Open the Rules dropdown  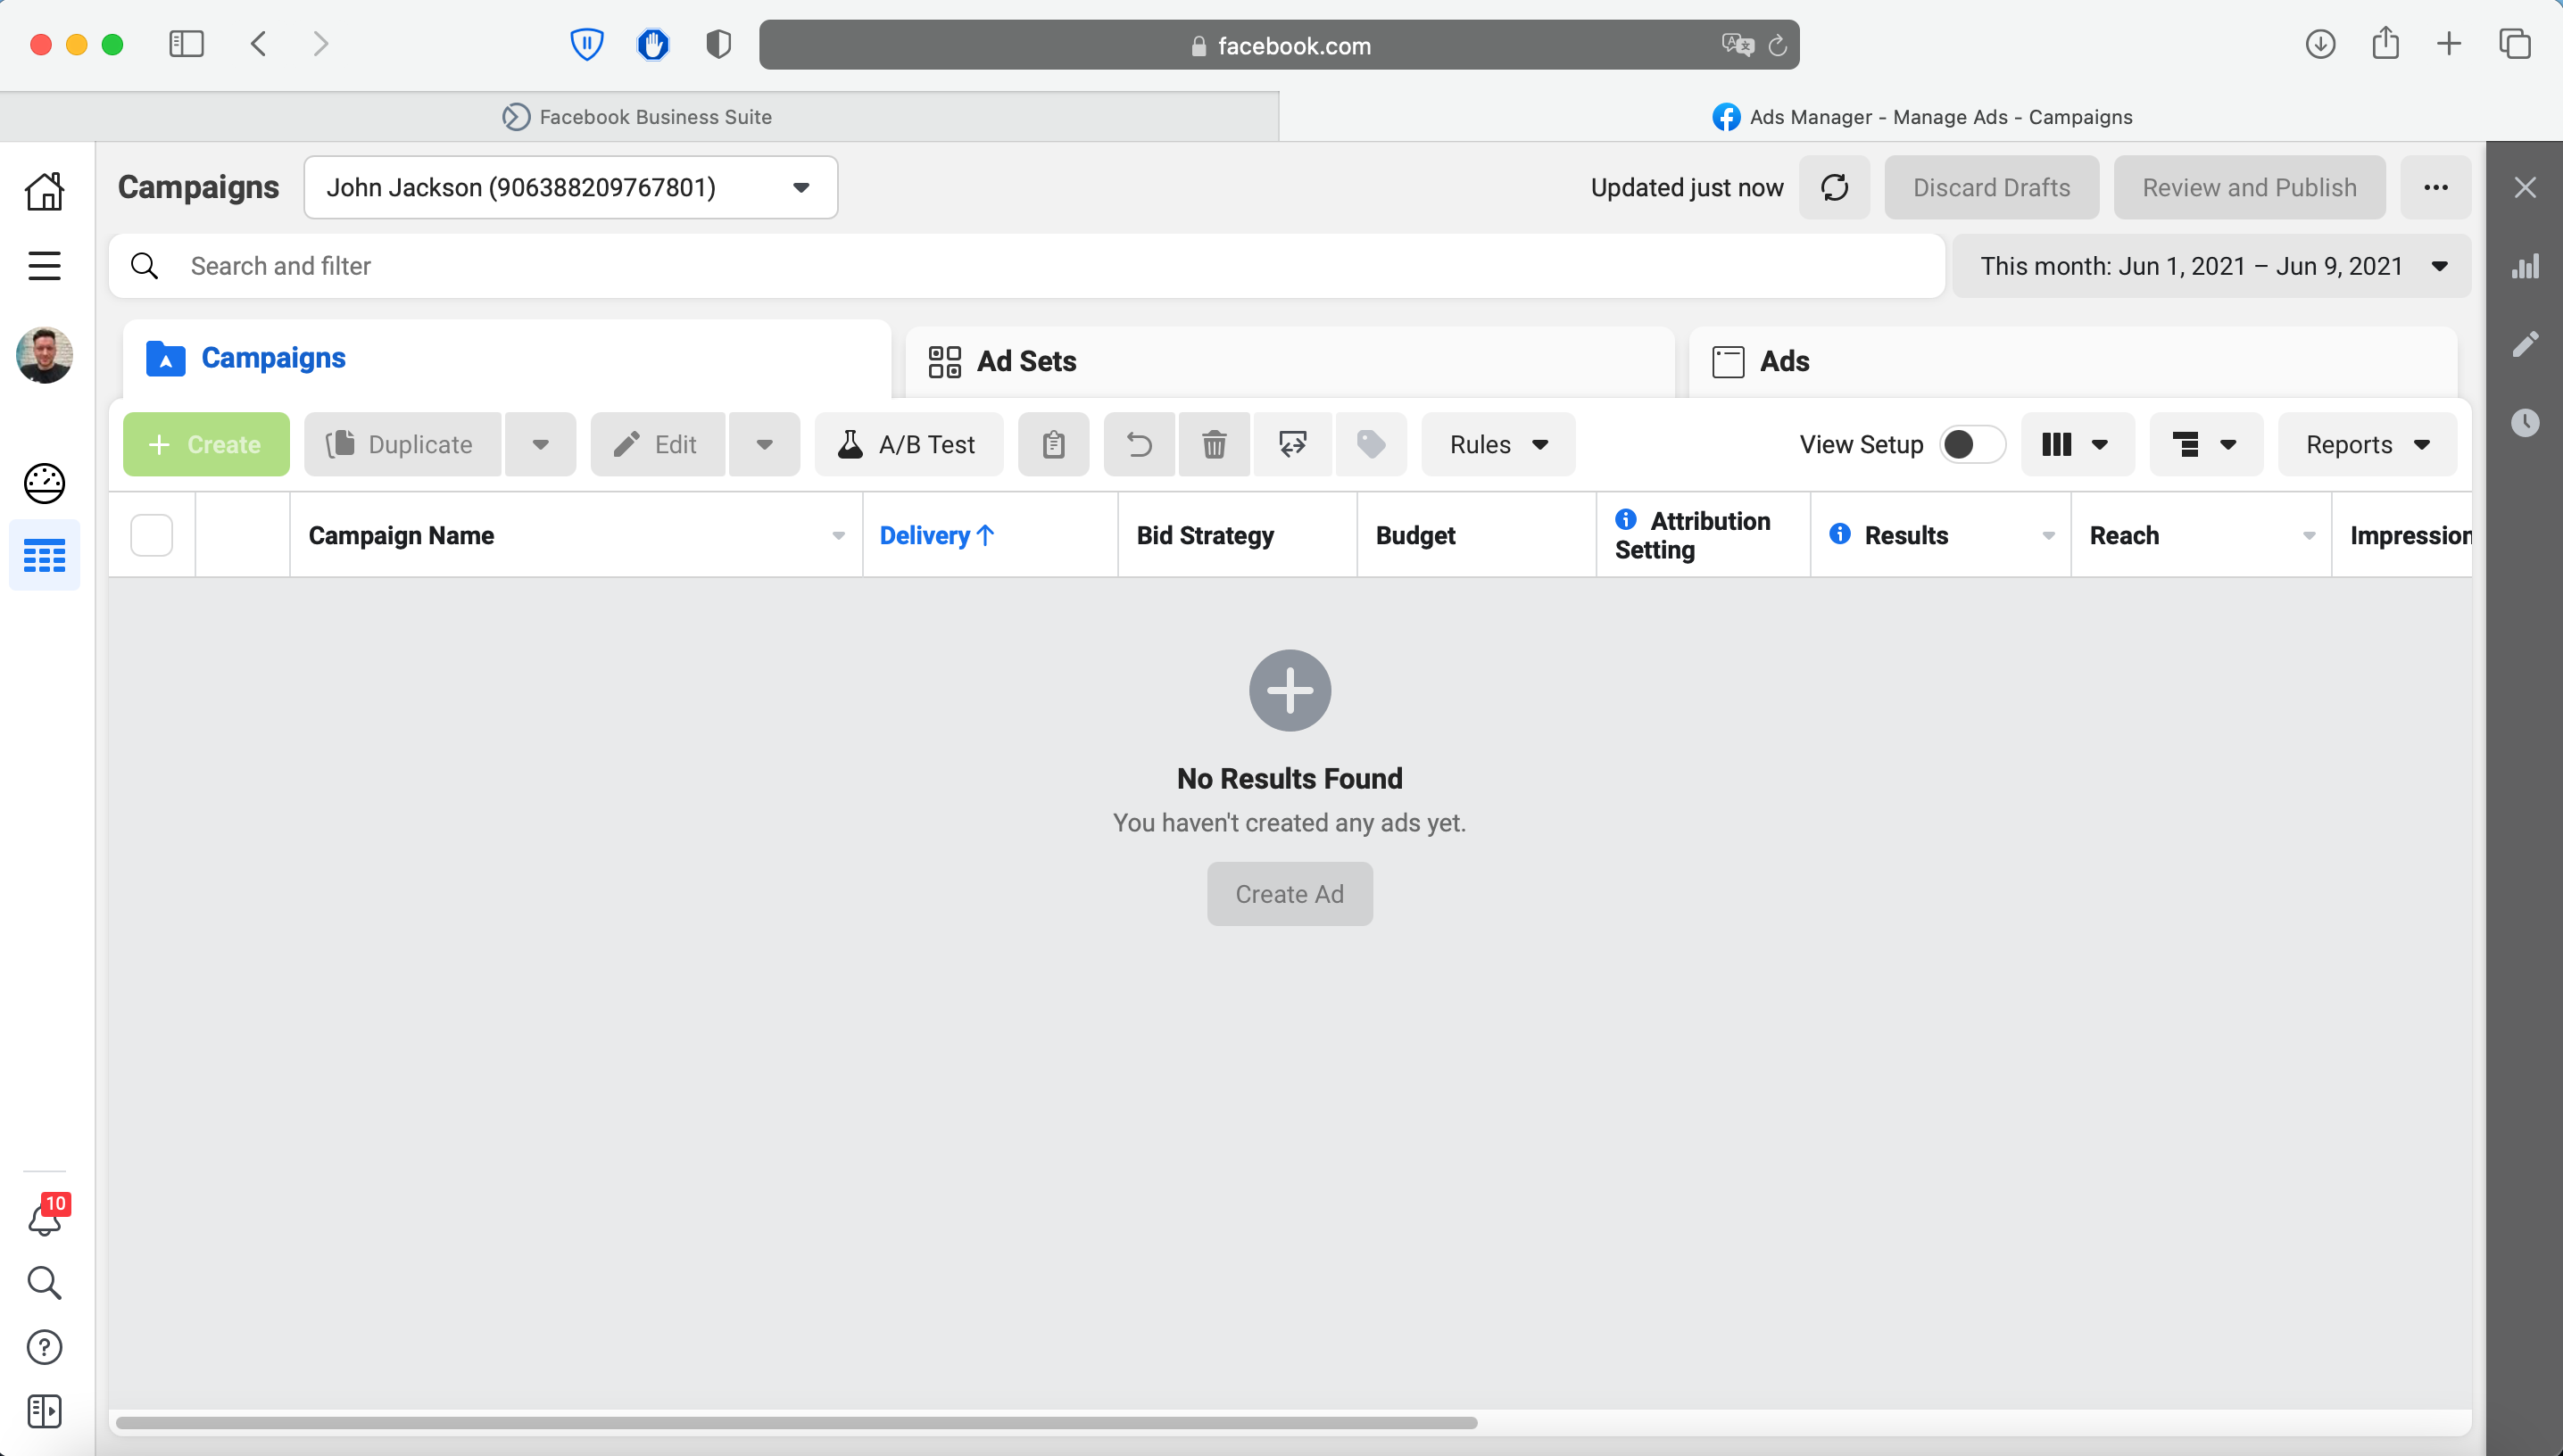pyautogui.click(x=1498, y=445)
